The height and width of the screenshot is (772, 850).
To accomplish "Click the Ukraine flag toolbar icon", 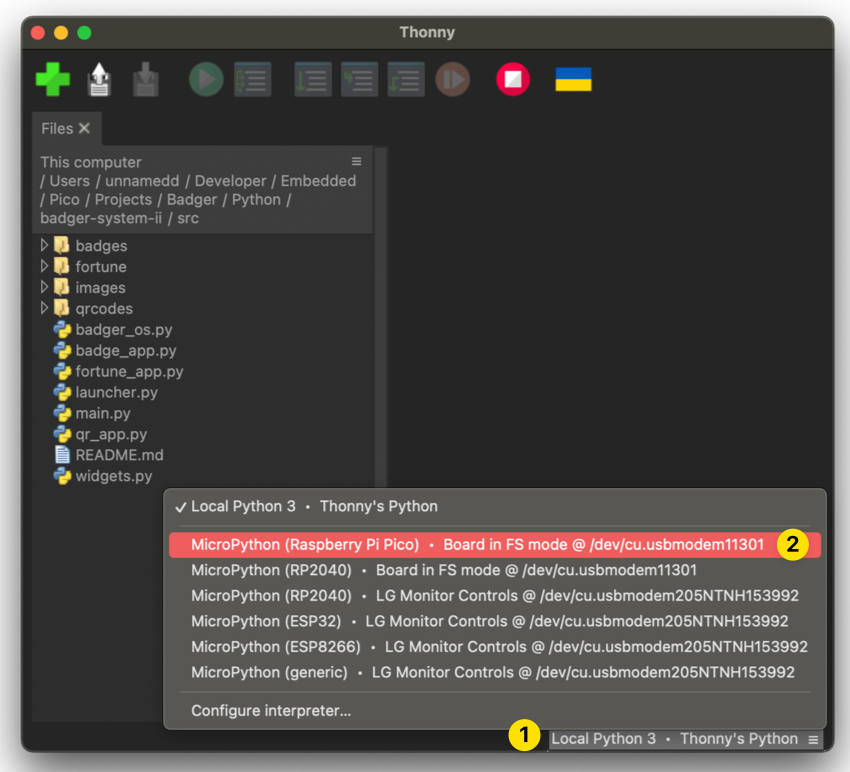I will [573, 79].
